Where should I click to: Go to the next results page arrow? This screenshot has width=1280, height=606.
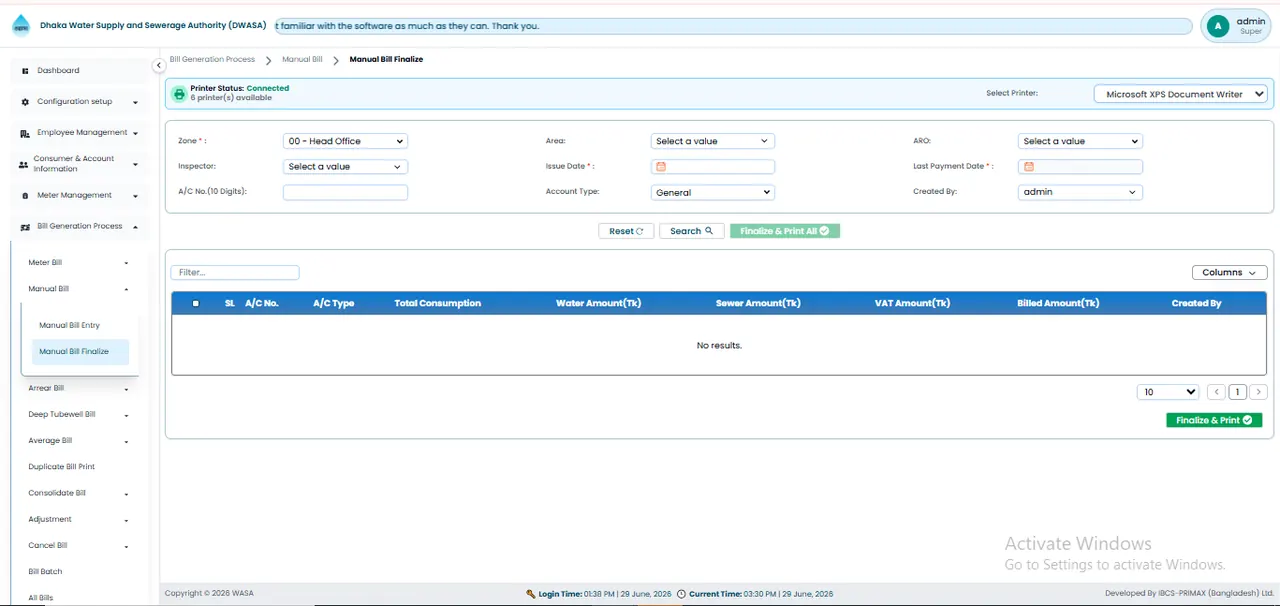[x=1259, y=393]
